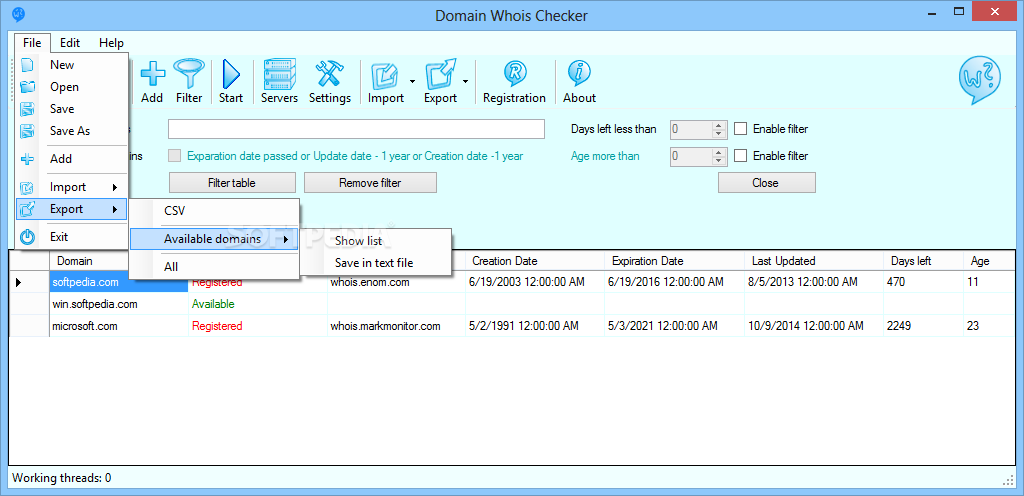The height and width of the screenshot is (496, 1024).
Task: Sort by the Age column header
Action: (x=989, y=261)
